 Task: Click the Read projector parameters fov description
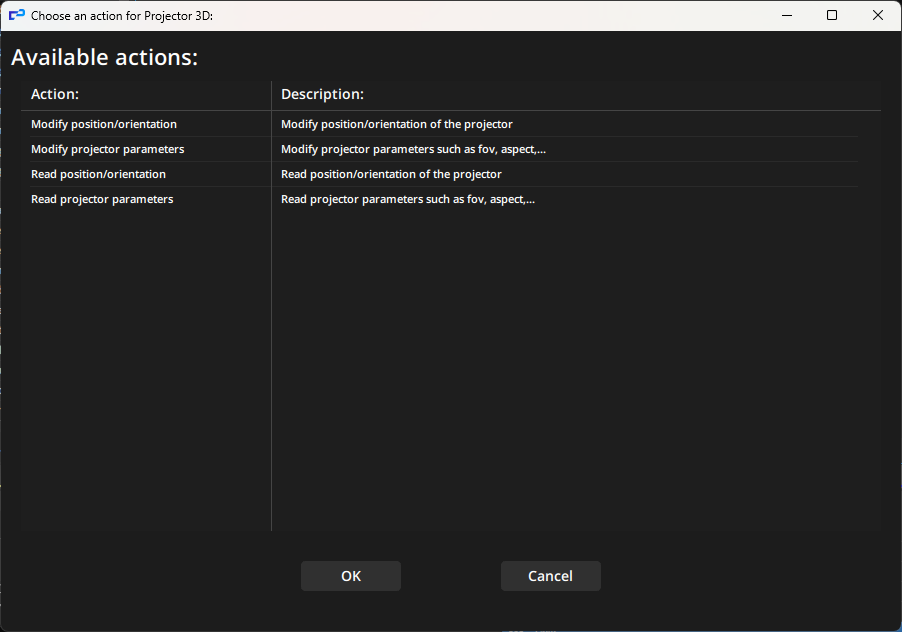[408, 199]
